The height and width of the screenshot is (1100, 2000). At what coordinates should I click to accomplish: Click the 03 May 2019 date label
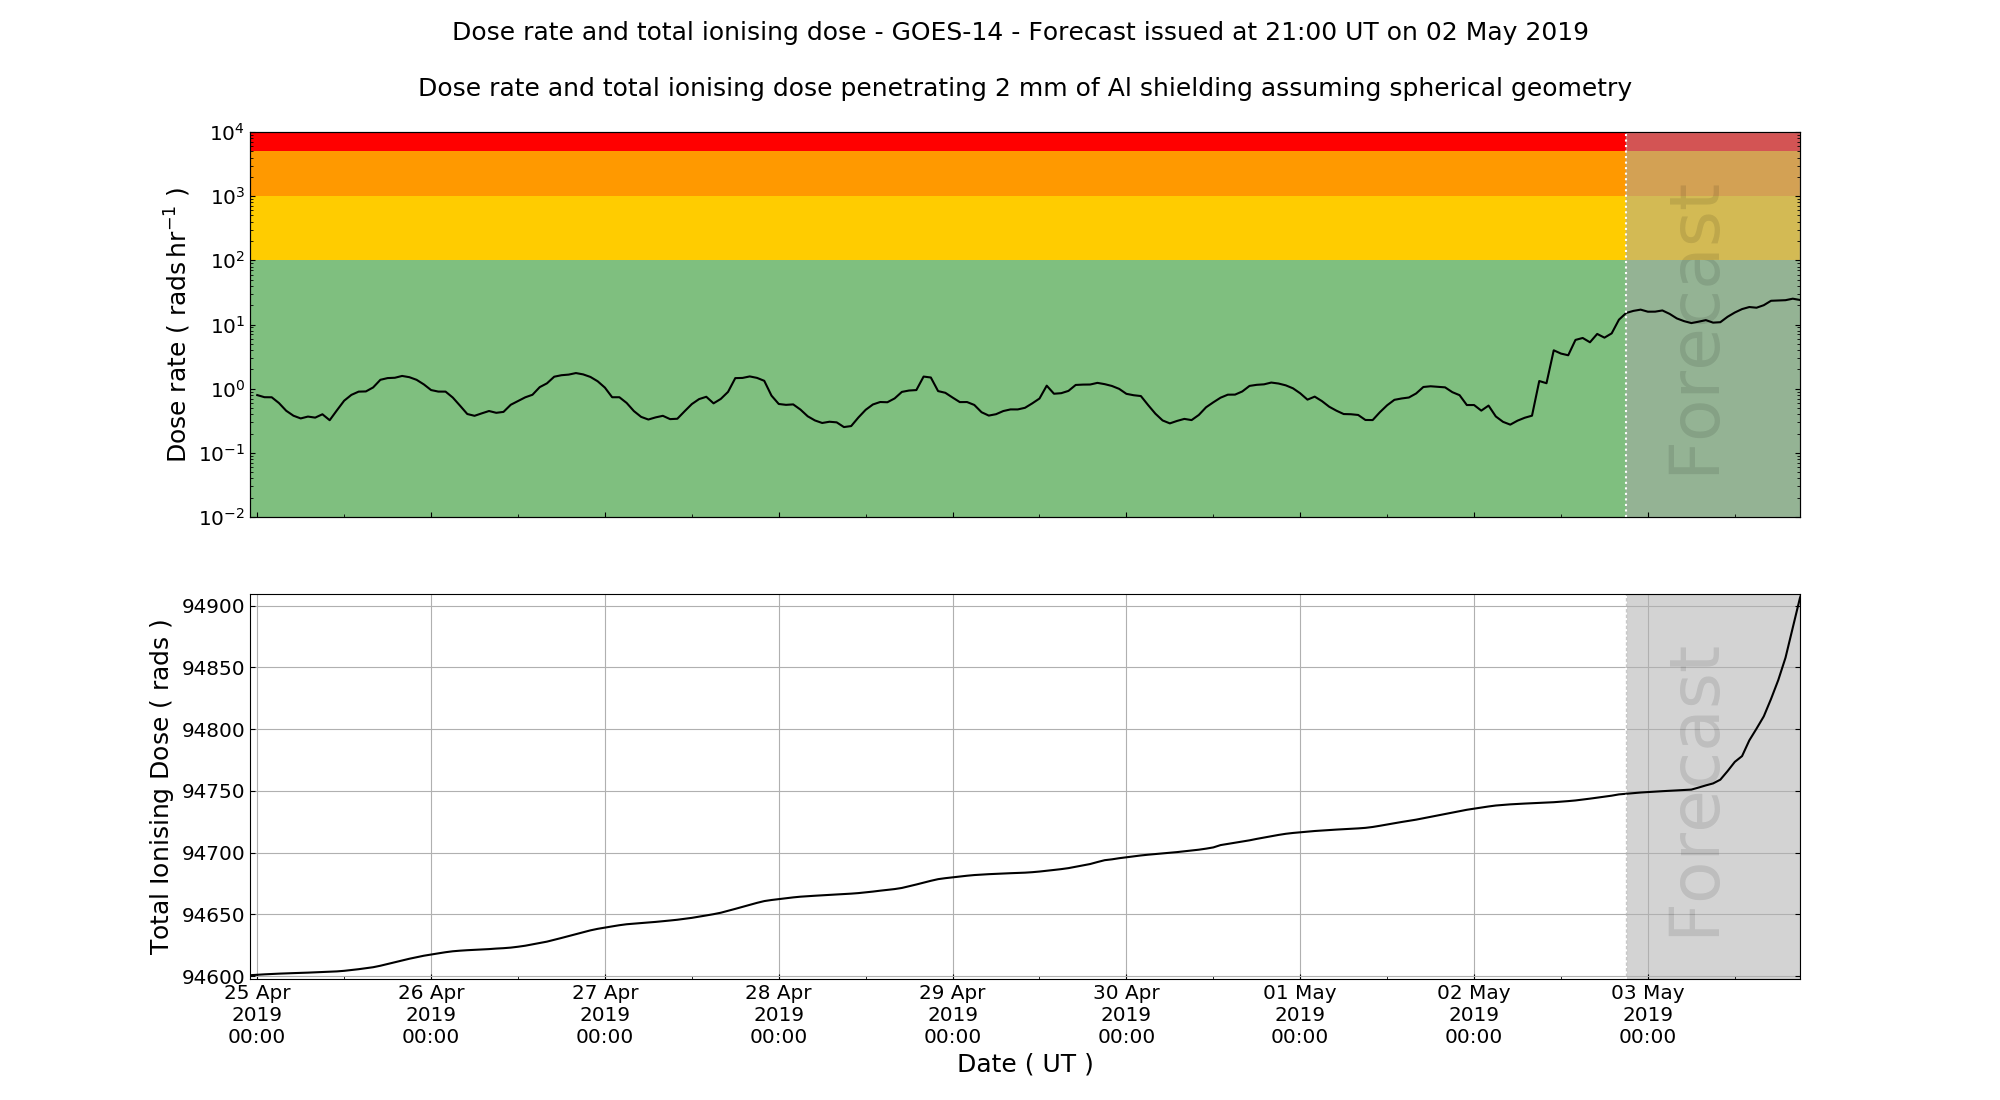(x=1648, y=1014)
